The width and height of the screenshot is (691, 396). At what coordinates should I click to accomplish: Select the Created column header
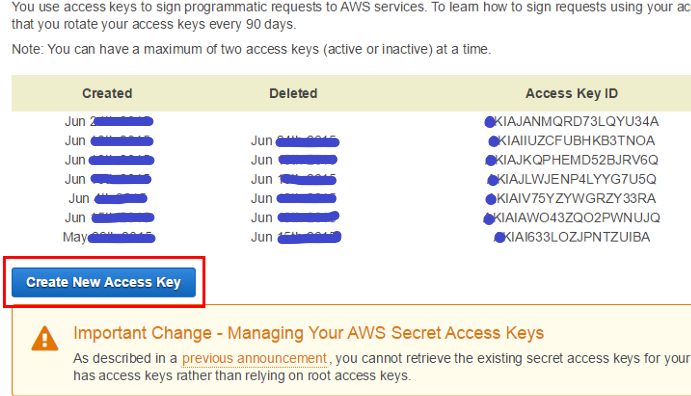(x=107, y=93)
